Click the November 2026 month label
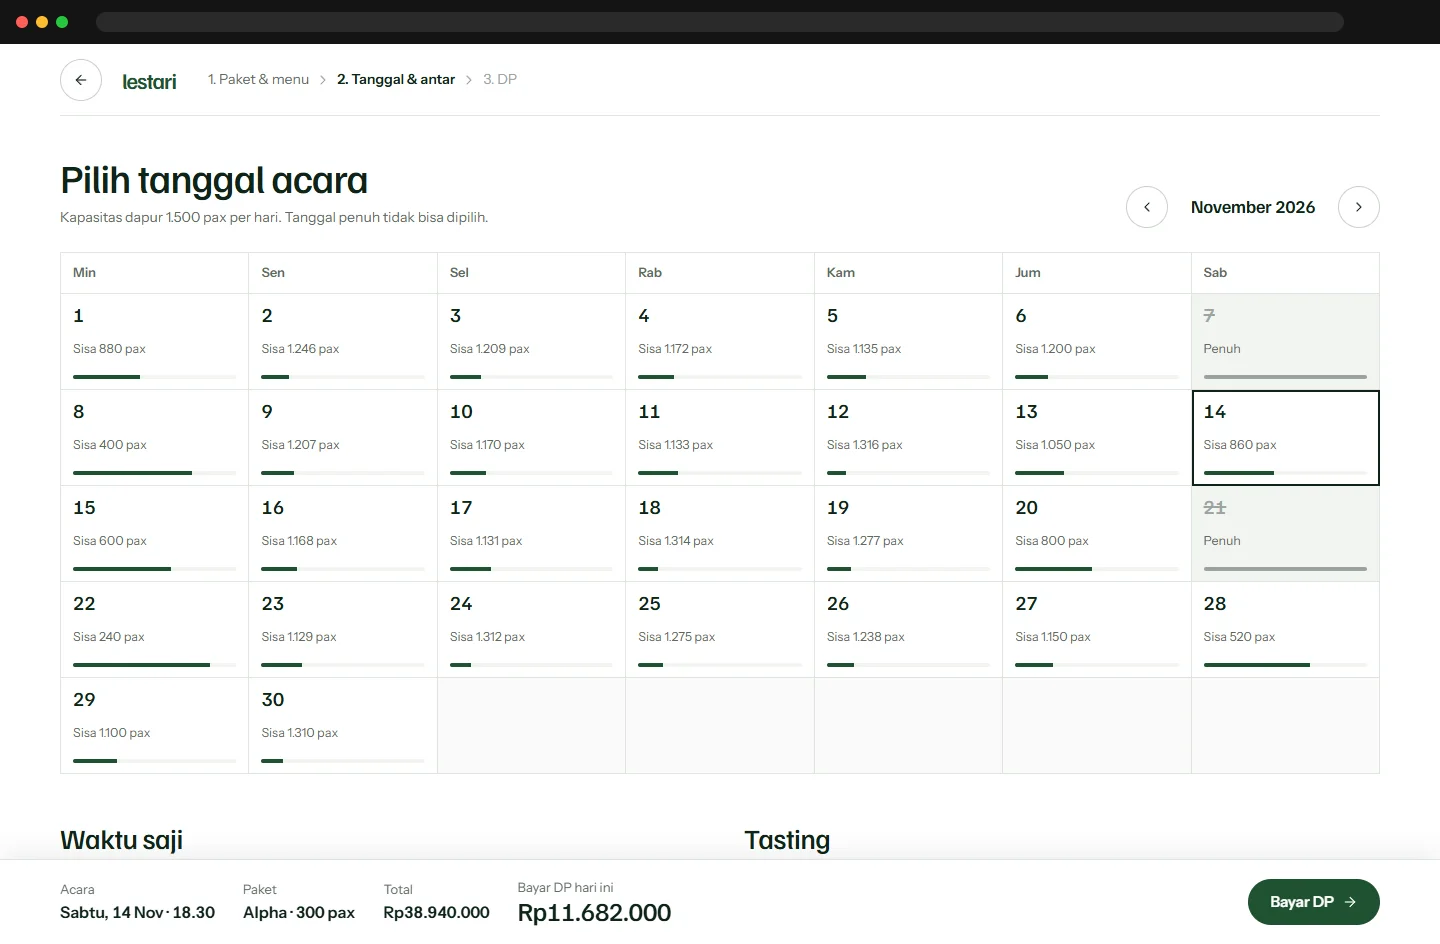1440x944 pixels. click(1253, 207)
